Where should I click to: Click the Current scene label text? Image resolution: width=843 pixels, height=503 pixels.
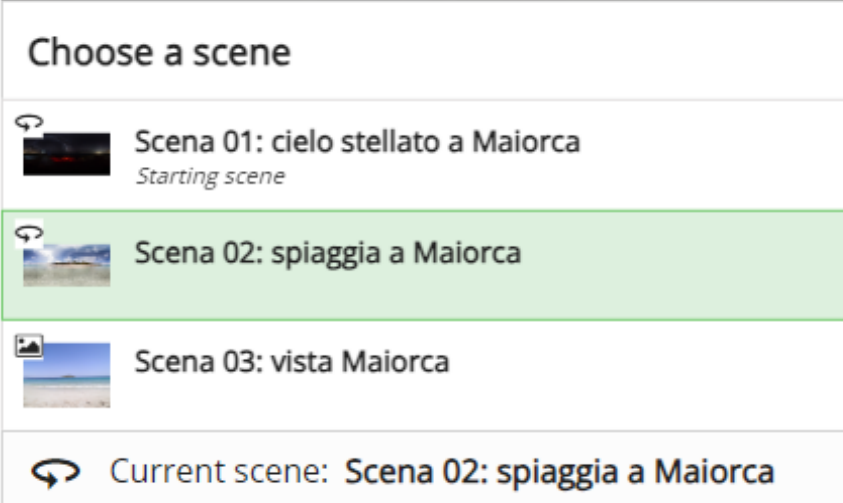[x=219, y=471]
